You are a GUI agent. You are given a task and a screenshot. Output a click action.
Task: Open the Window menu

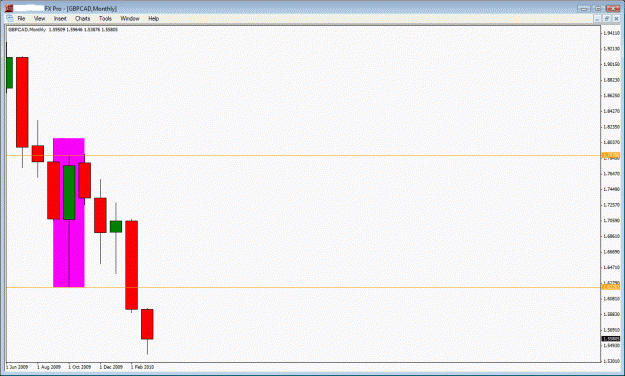tap(130, 19)
